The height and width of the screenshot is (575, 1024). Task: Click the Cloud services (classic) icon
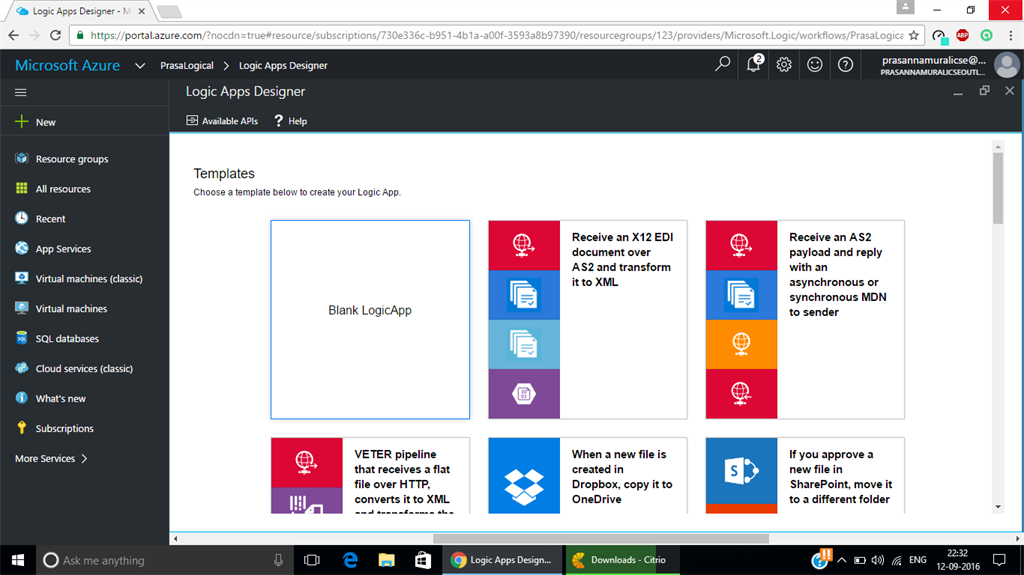point(22,368)
